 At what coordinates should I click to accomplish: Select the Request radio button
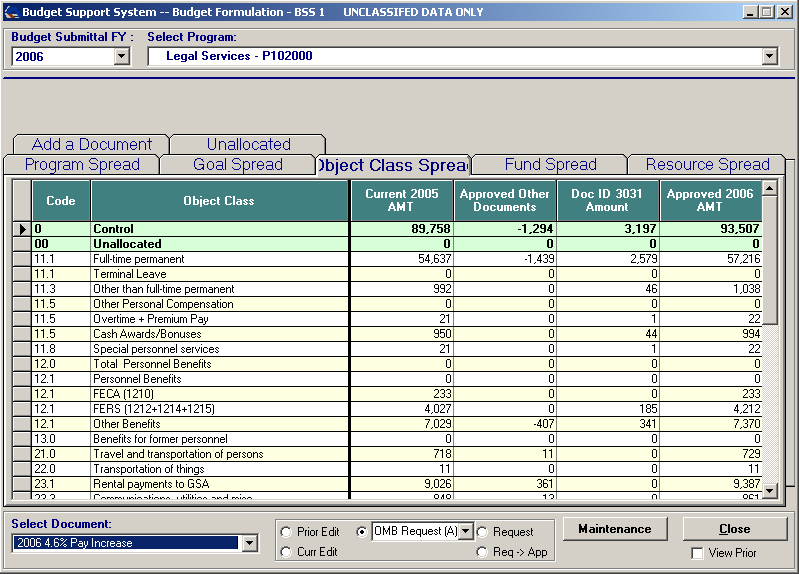pyautogui.click(x=482, y=532)
